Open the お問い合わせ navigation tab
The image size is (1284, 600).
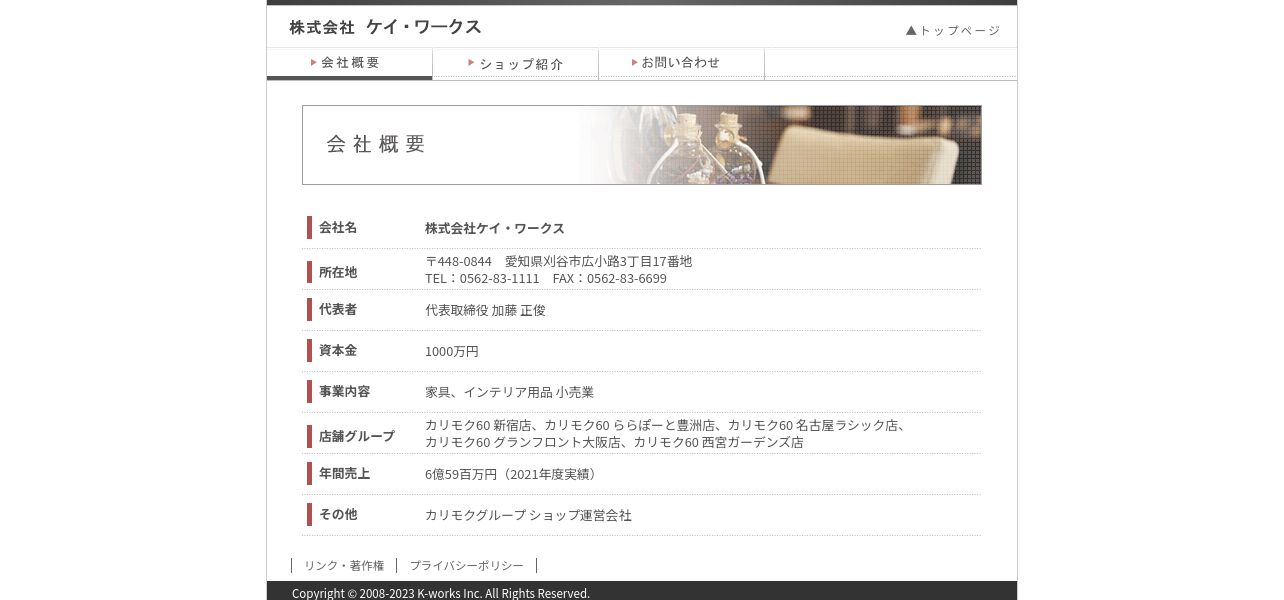point(681,63)
